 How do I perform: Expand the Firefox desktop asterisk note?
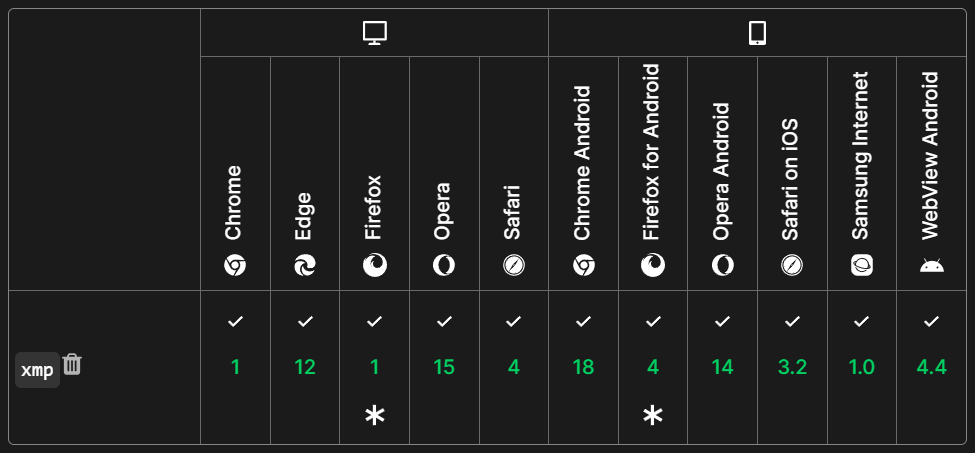pyautogui.click(x=374, y=416)
